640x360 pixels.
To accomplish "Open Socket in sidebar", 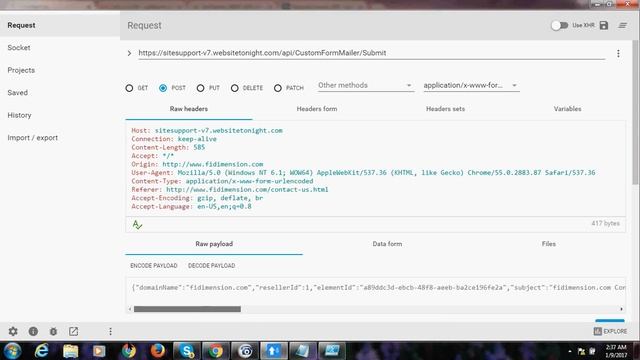I will click(x=60, y=48).
